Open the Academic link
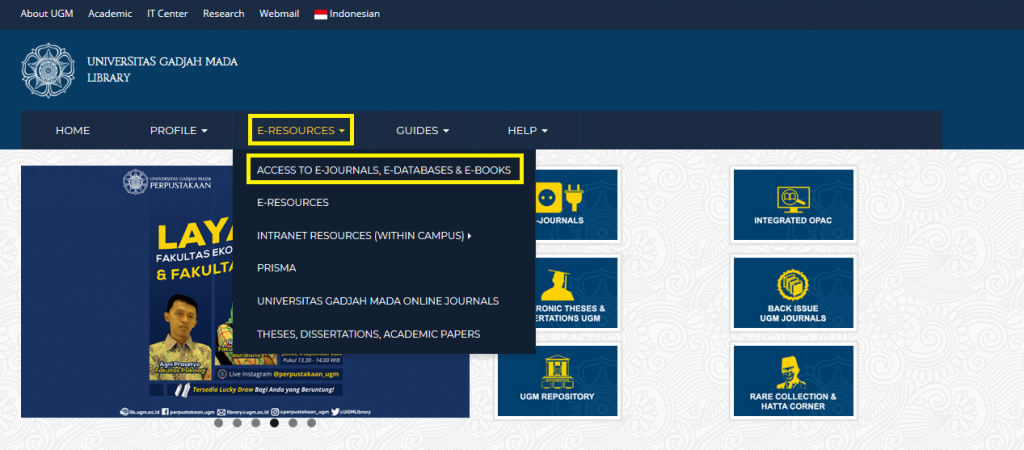 pyautogui.click(x=110, y=14)
